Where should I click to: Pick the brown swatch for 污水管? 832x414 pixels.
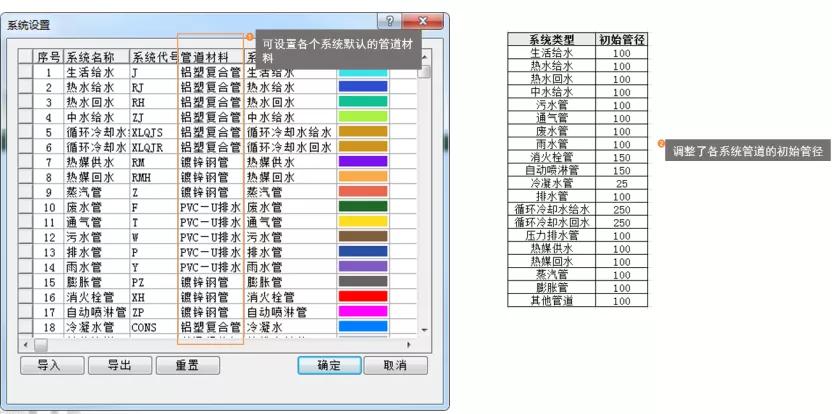tap(363, 236)
